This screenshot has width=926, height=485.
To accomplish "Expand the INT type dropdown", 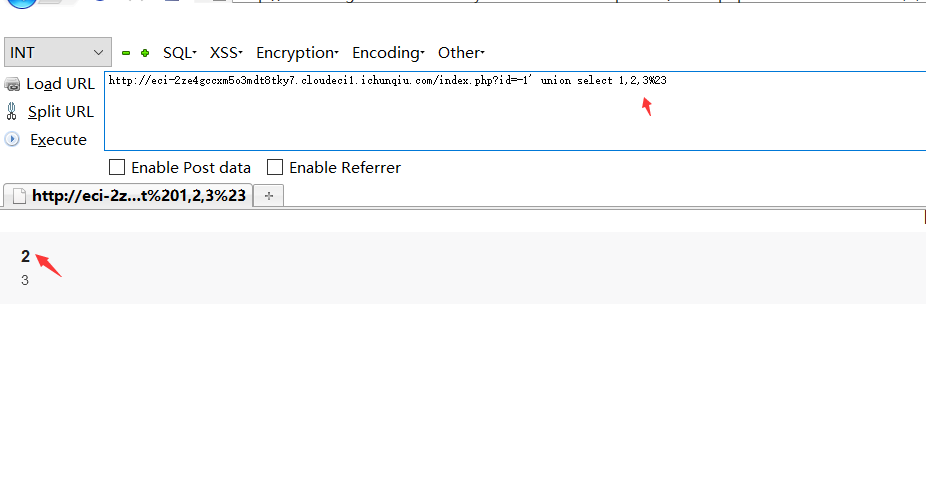I will [58, 53].
